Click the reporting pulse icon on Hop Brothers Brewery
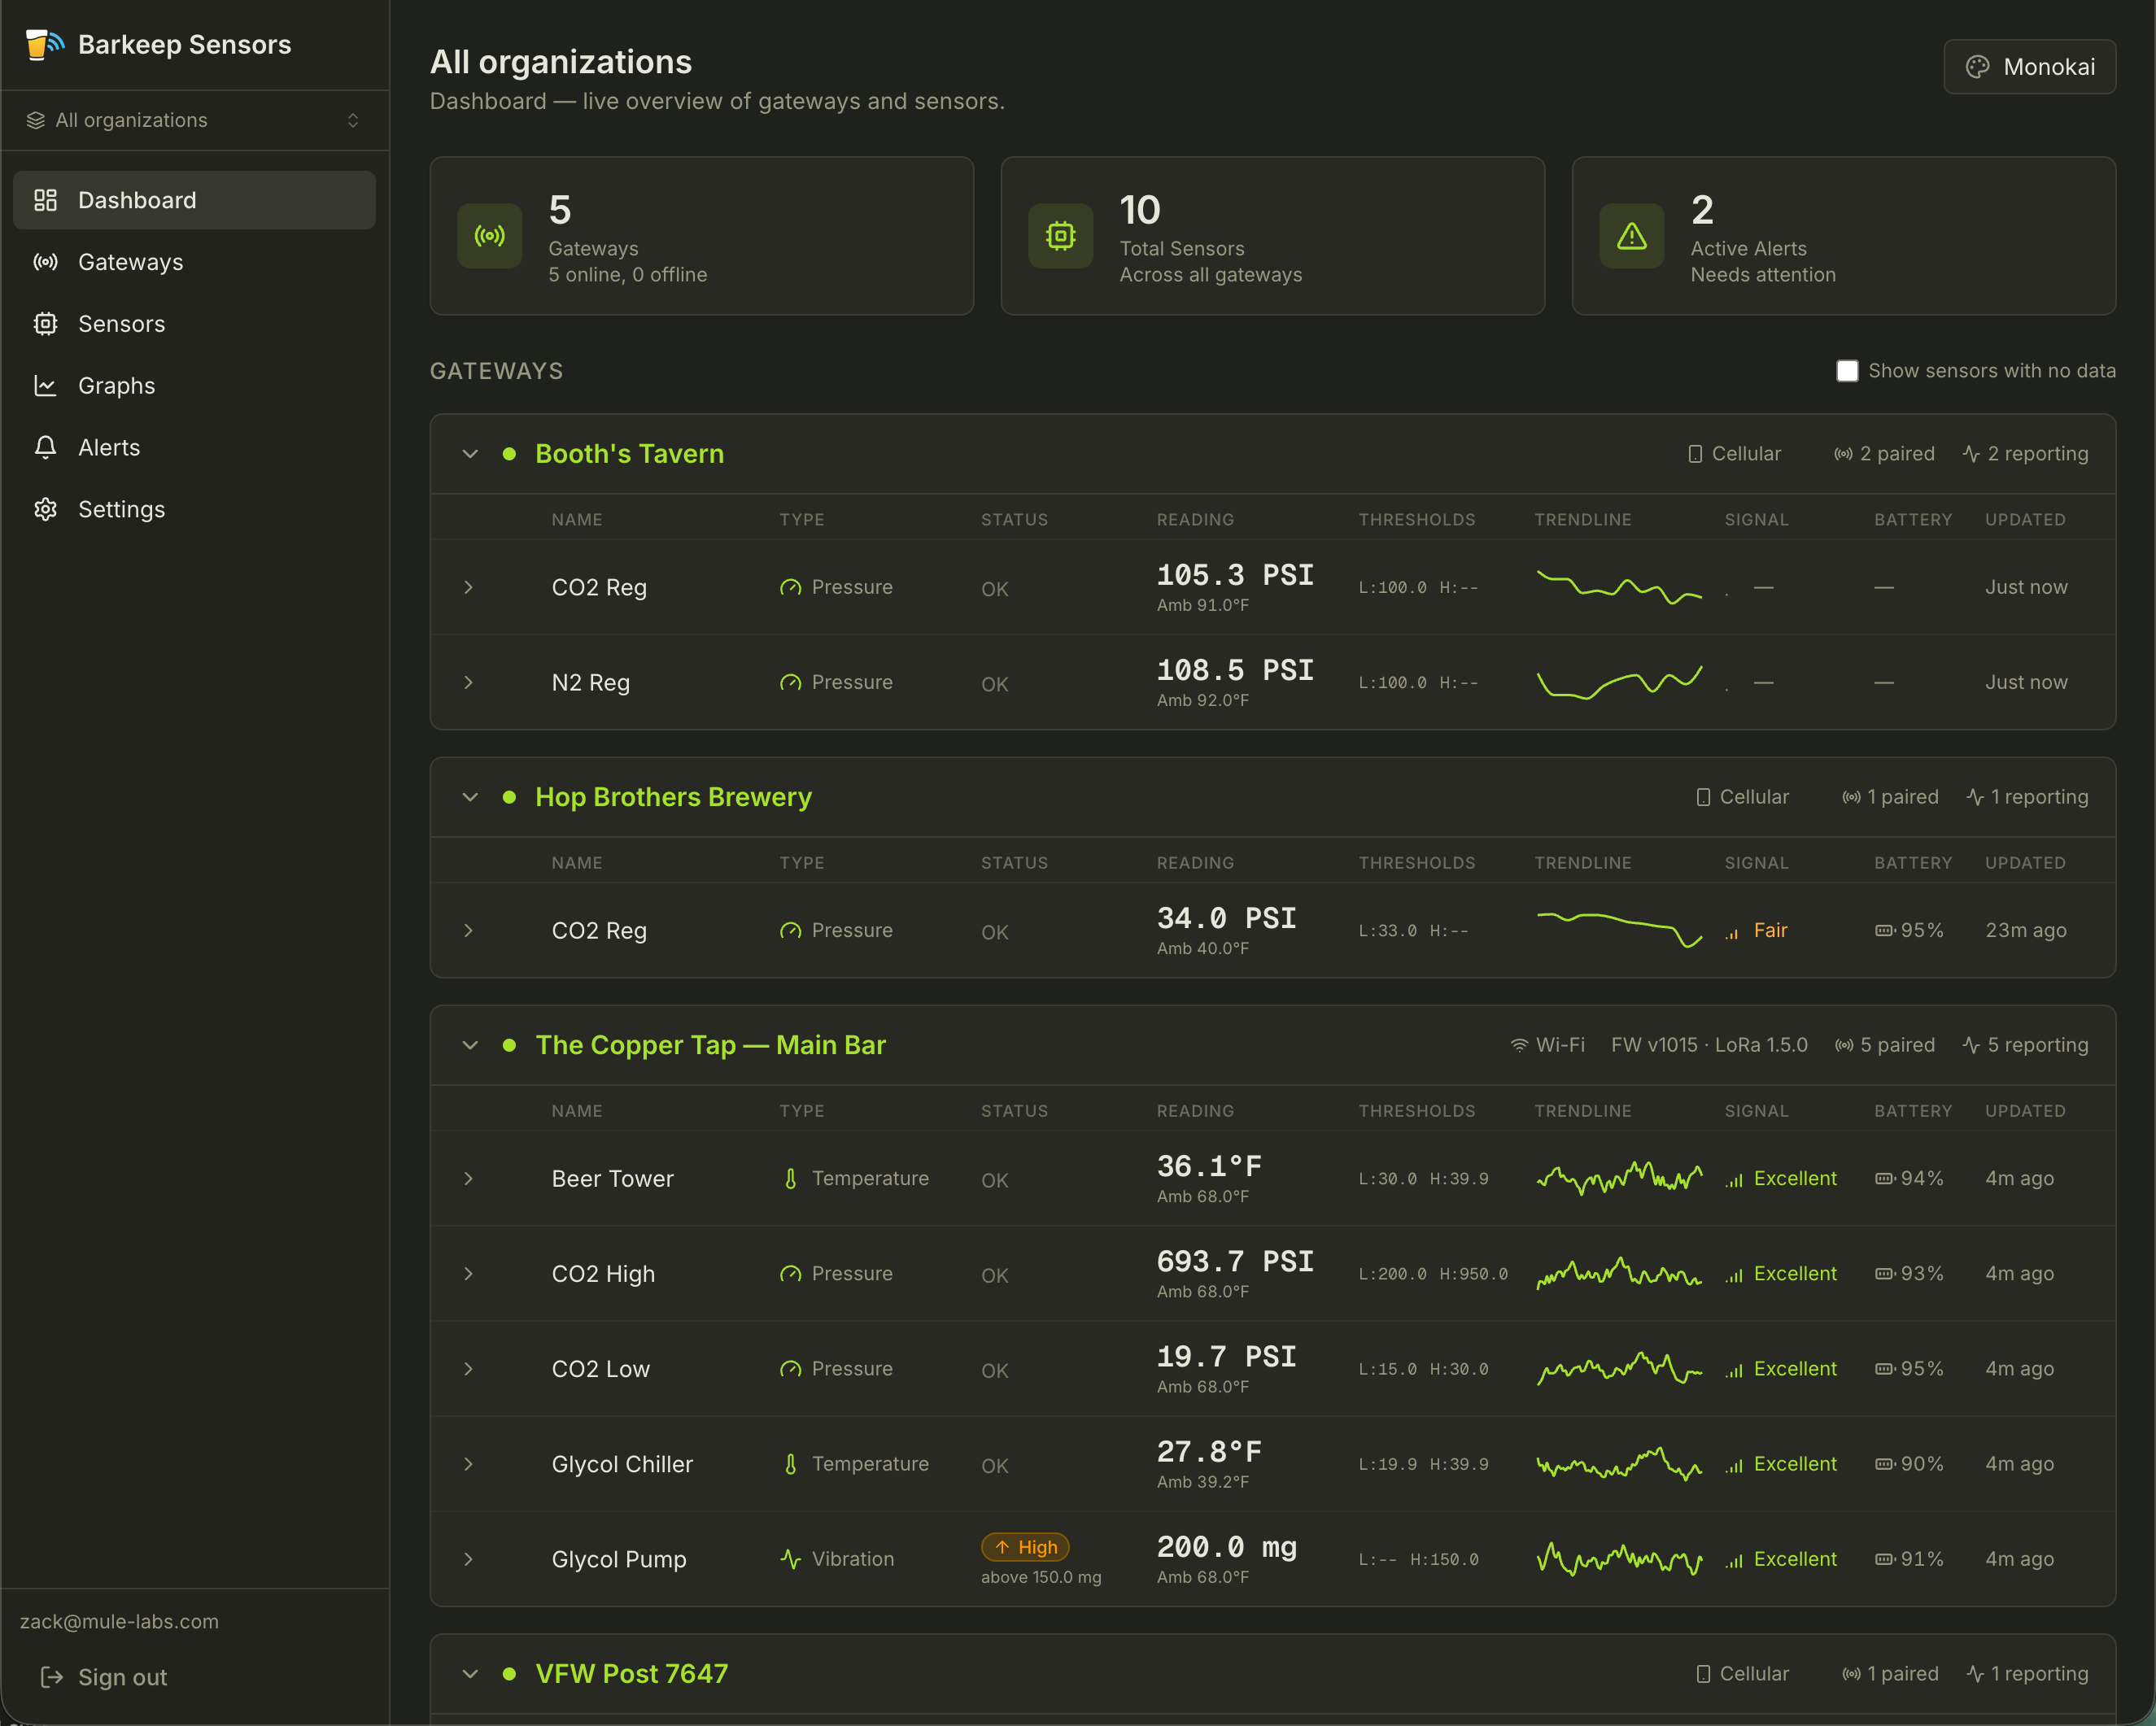Screen dimensions: 2156x1726 coord(1975,797)
